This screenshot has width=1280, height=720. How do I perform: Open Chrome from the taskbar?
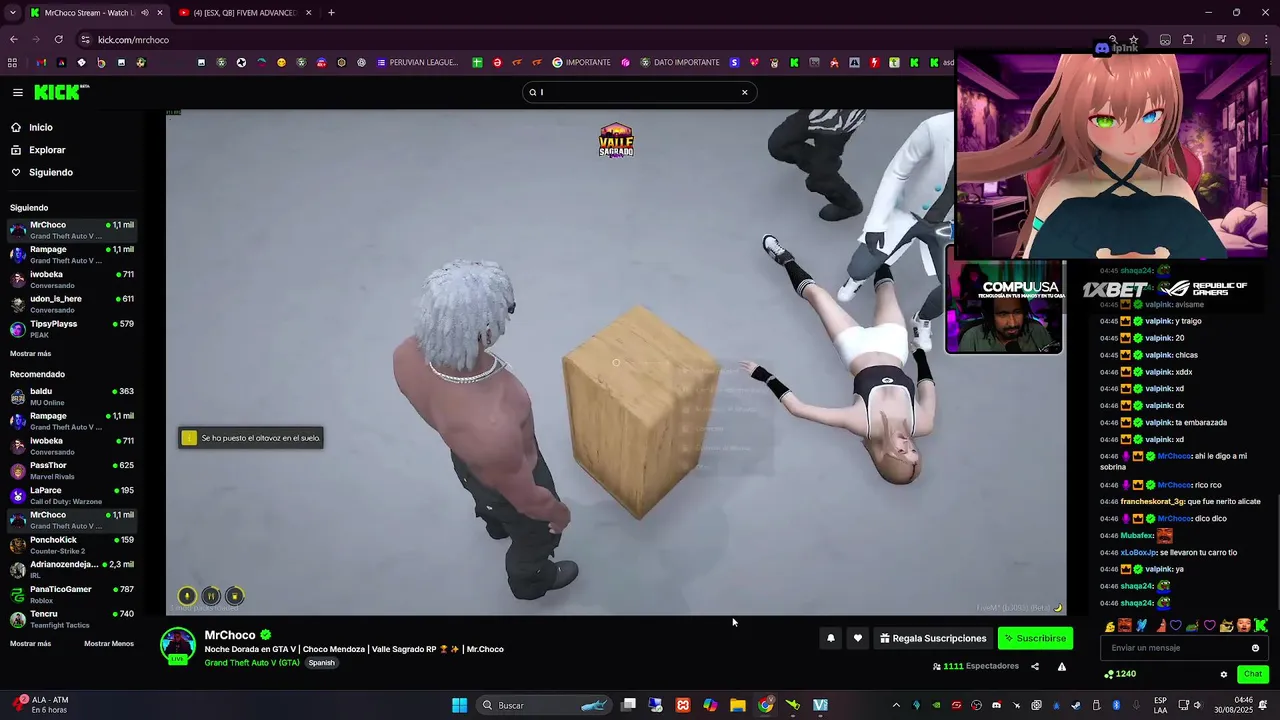(x=765, y=705)
